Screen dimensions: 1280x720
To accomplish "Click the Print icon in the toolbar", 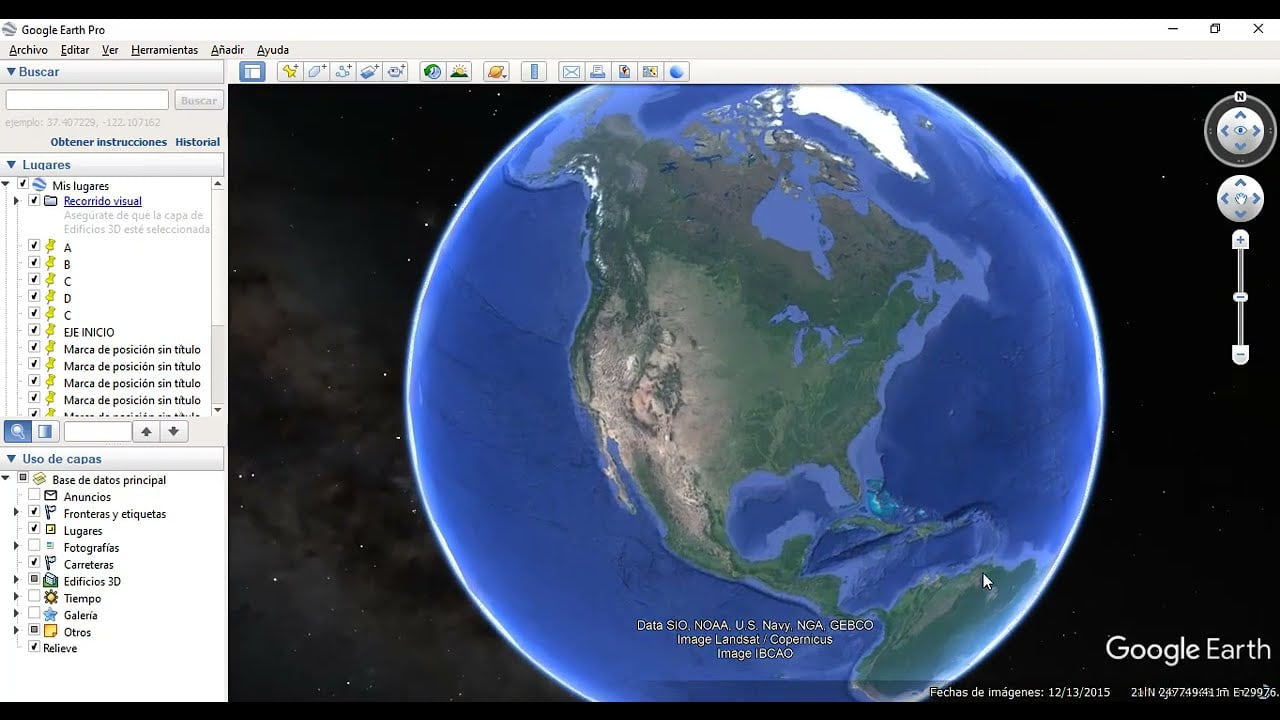I will (x=598, y=71).
